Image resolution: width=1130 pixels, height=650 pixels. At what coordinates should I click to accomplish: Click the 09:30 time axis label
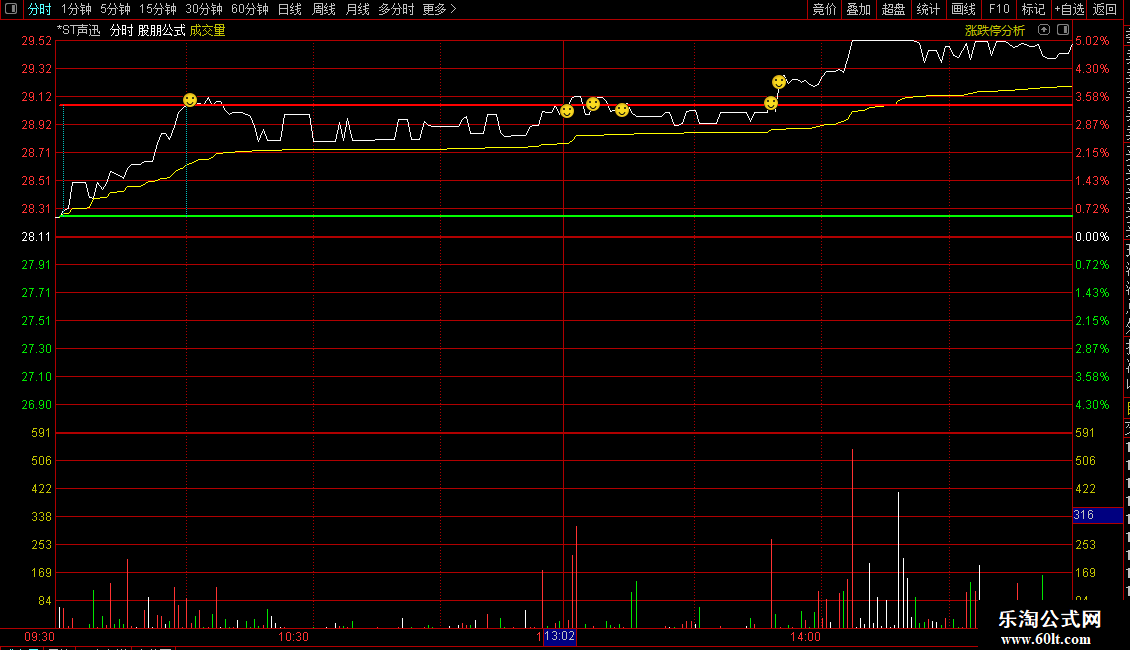40,637
